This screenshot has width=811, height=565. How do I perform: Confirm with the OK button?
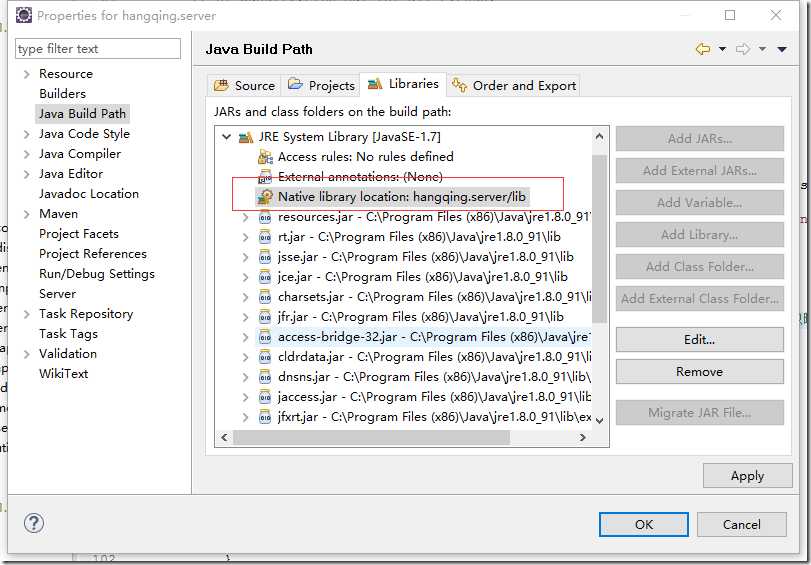(644, 525)
